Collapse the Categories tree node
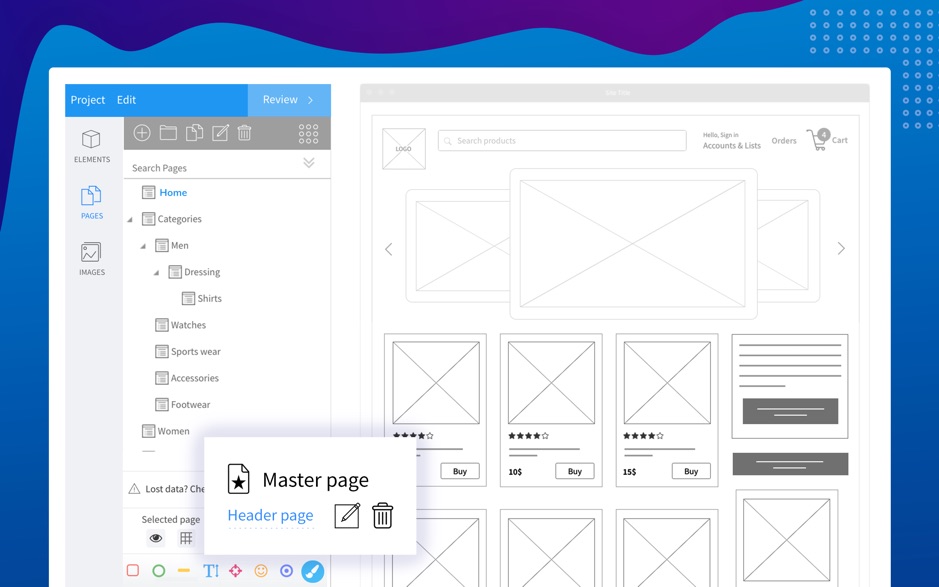 130,220
